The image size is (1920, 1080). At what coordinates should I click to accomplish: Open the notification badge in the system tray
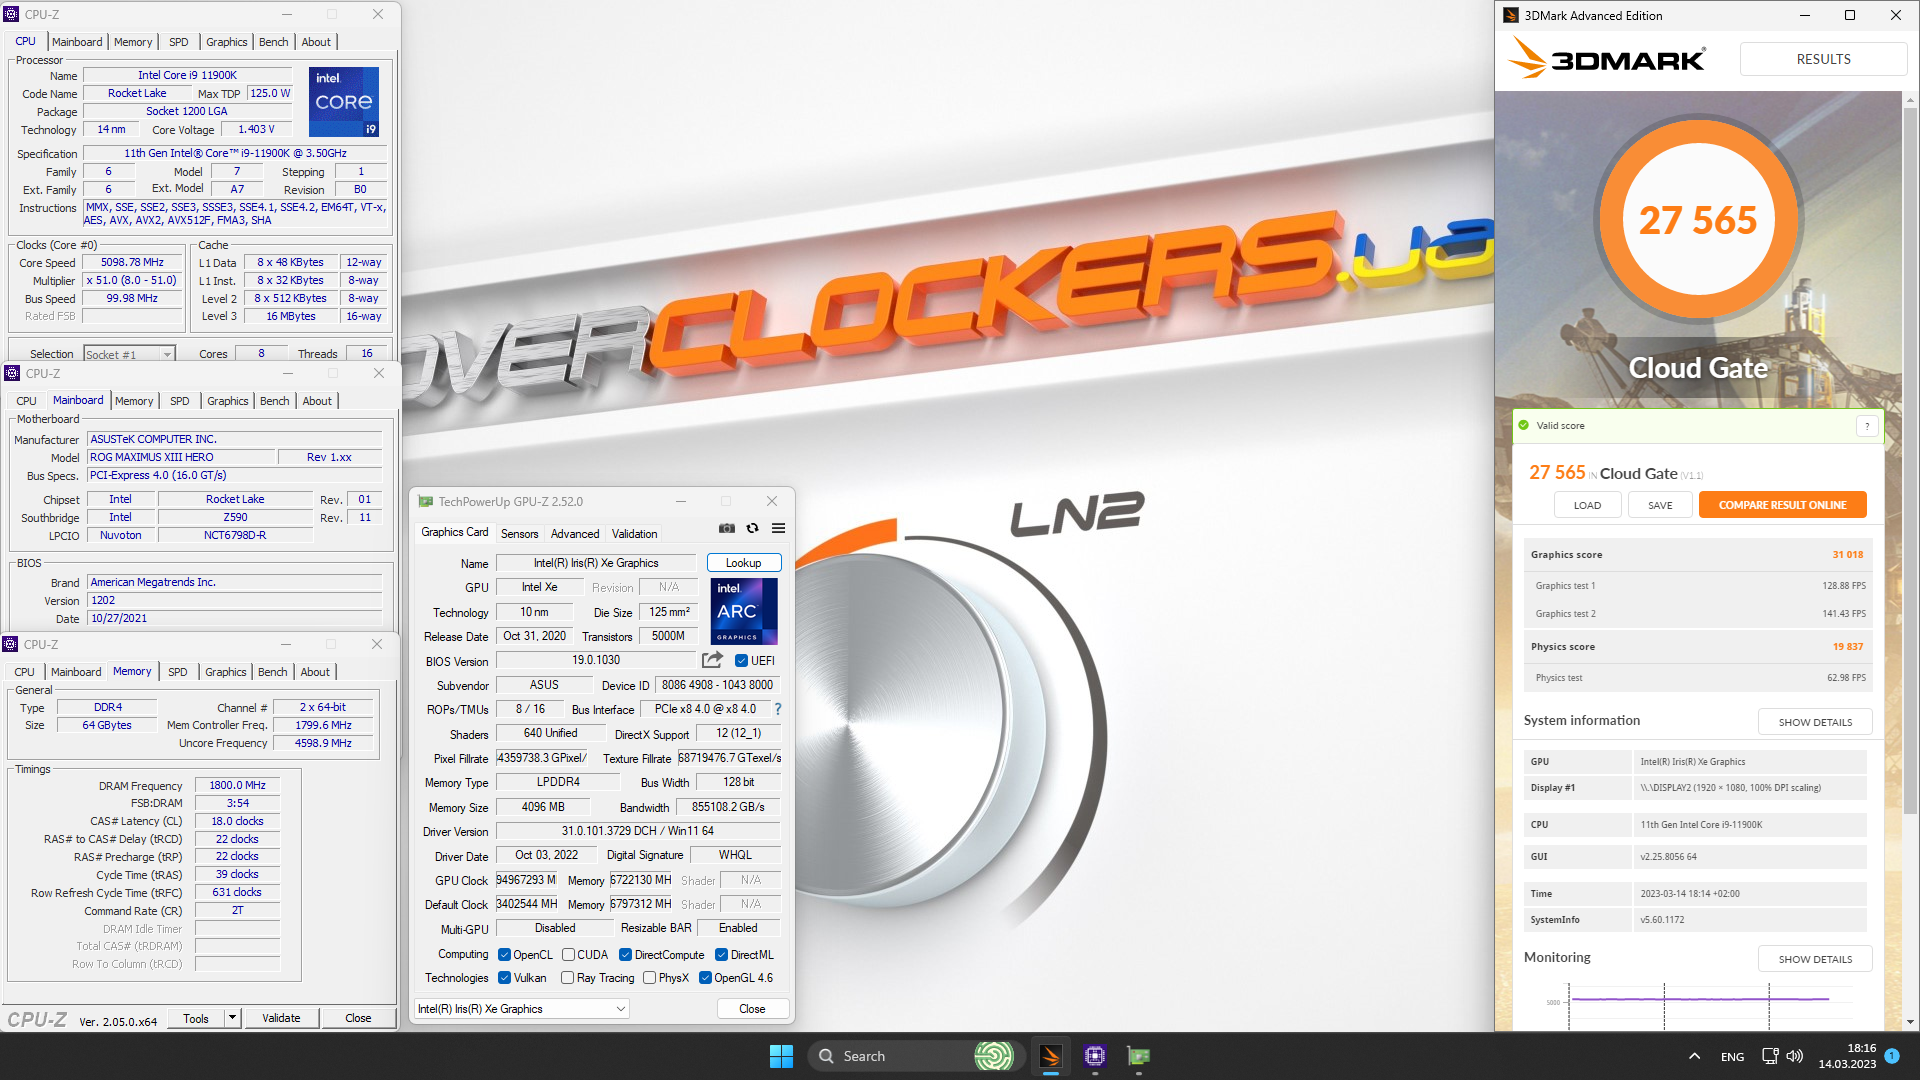pos(1892,1056)
